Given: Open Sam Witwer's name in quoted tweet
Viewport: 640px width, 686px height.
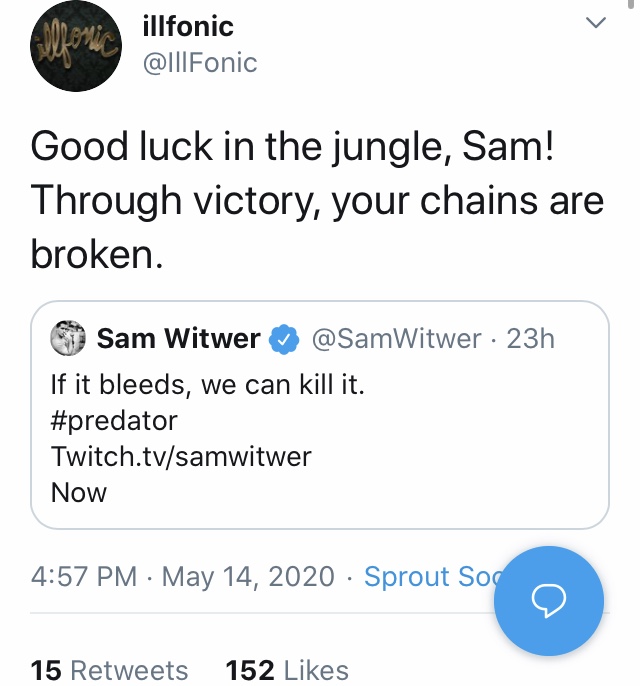Looking at the screenshot, I should pos(178,339).
